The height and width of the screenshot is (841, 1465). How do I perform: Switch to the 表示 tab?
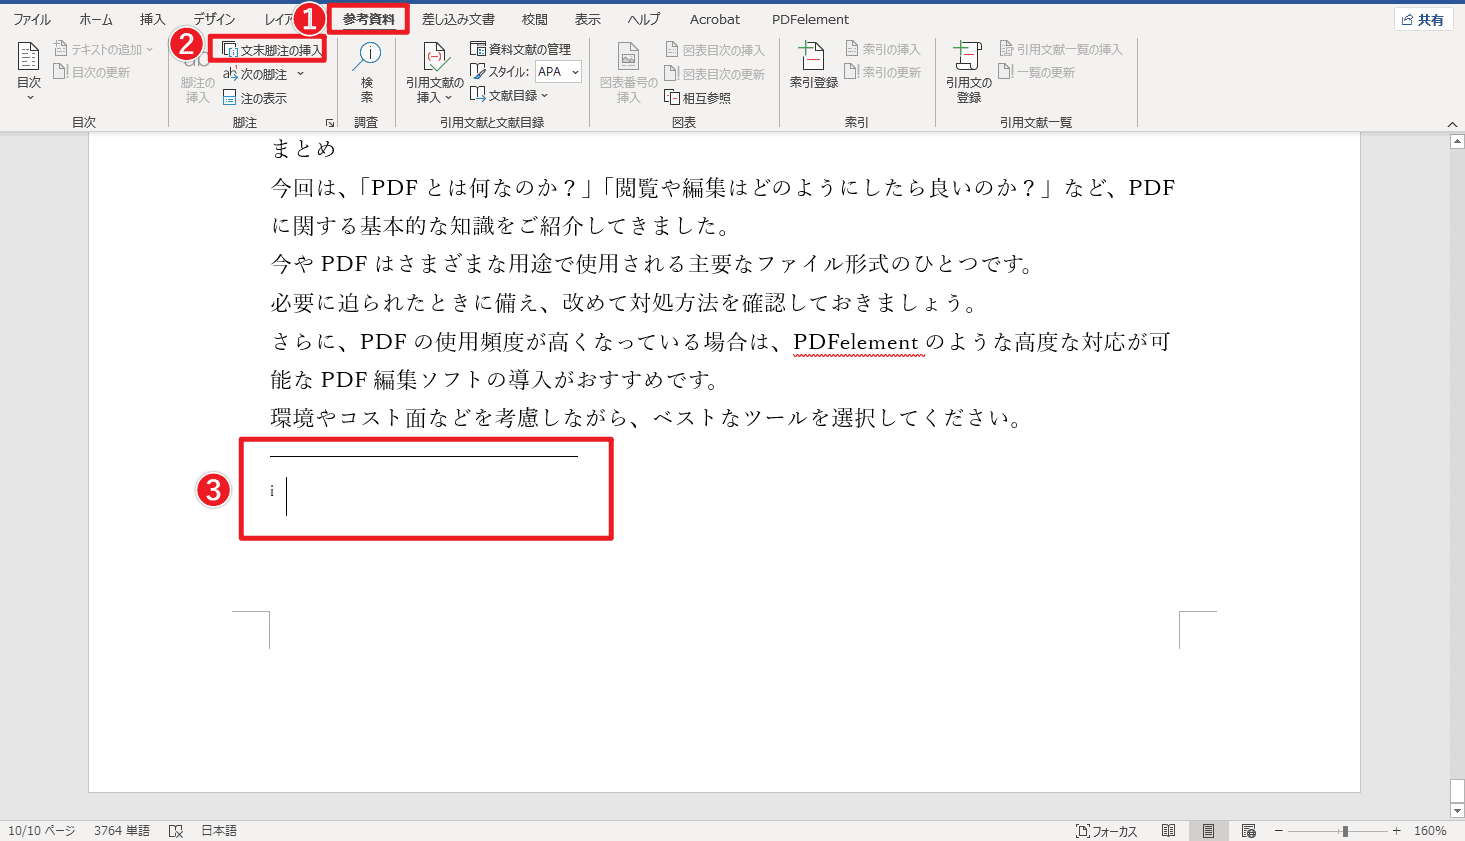(588, 19)
